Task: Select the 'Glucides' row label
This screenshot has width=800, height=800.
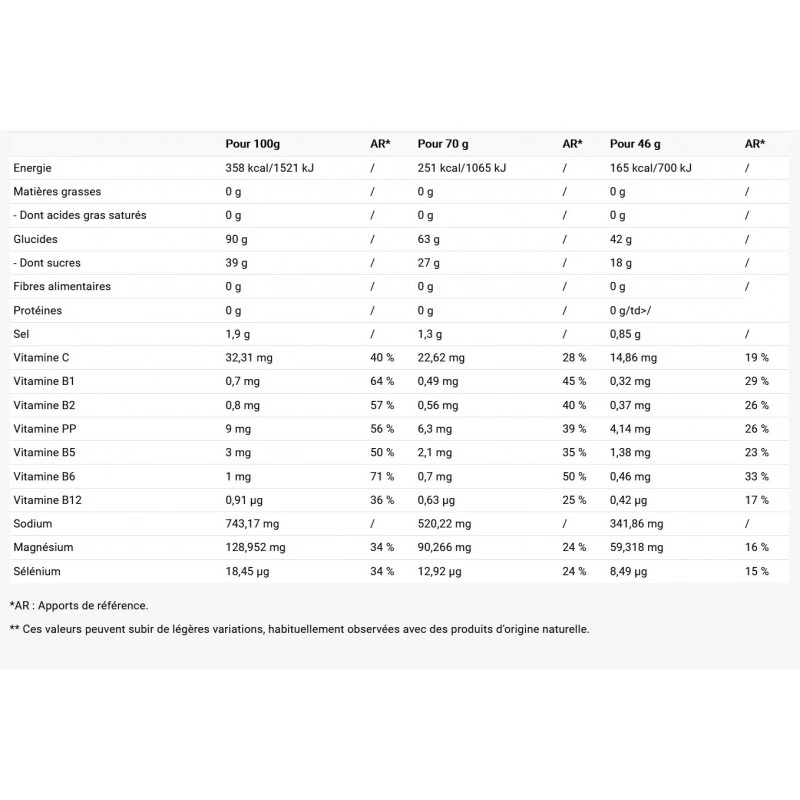Action: coord(36,239)
